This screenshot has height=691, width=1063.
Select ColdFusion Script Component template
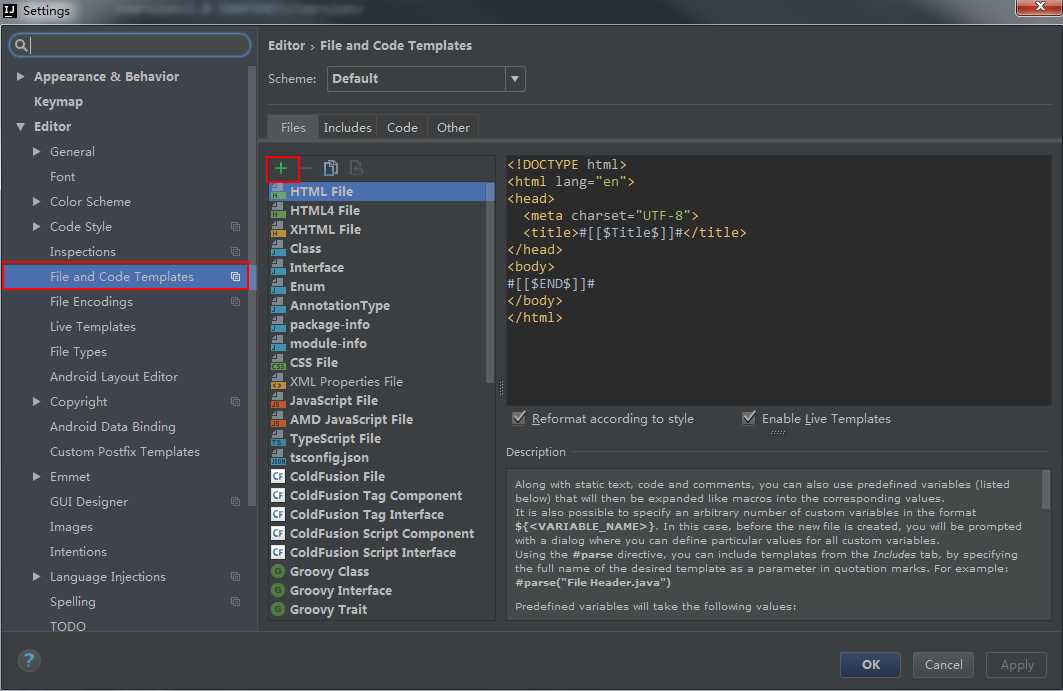(x=382, y=534)
